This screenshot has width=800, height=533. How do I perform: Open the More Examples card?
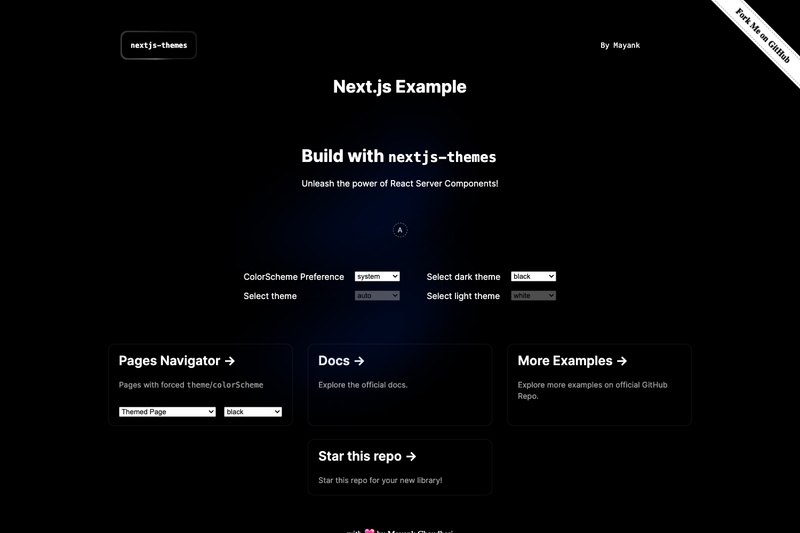pos(599,385)
